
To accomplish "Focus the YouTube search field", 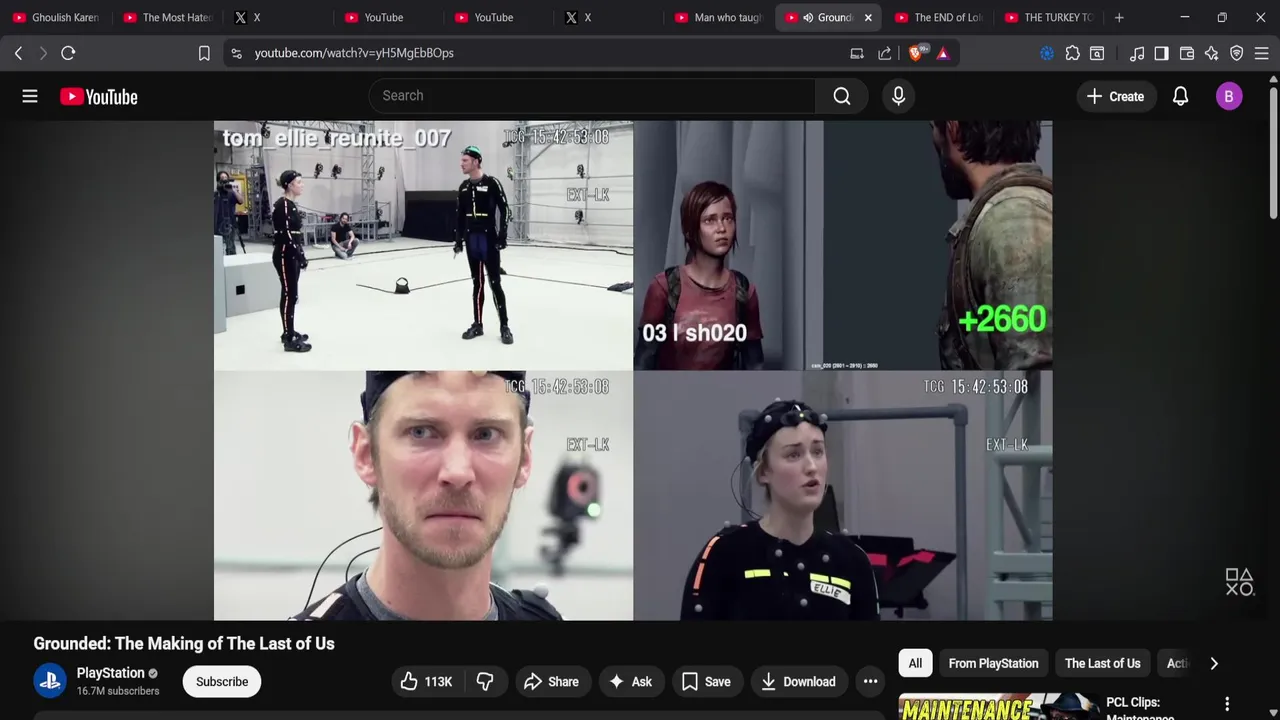I will (x=592, y=96).
